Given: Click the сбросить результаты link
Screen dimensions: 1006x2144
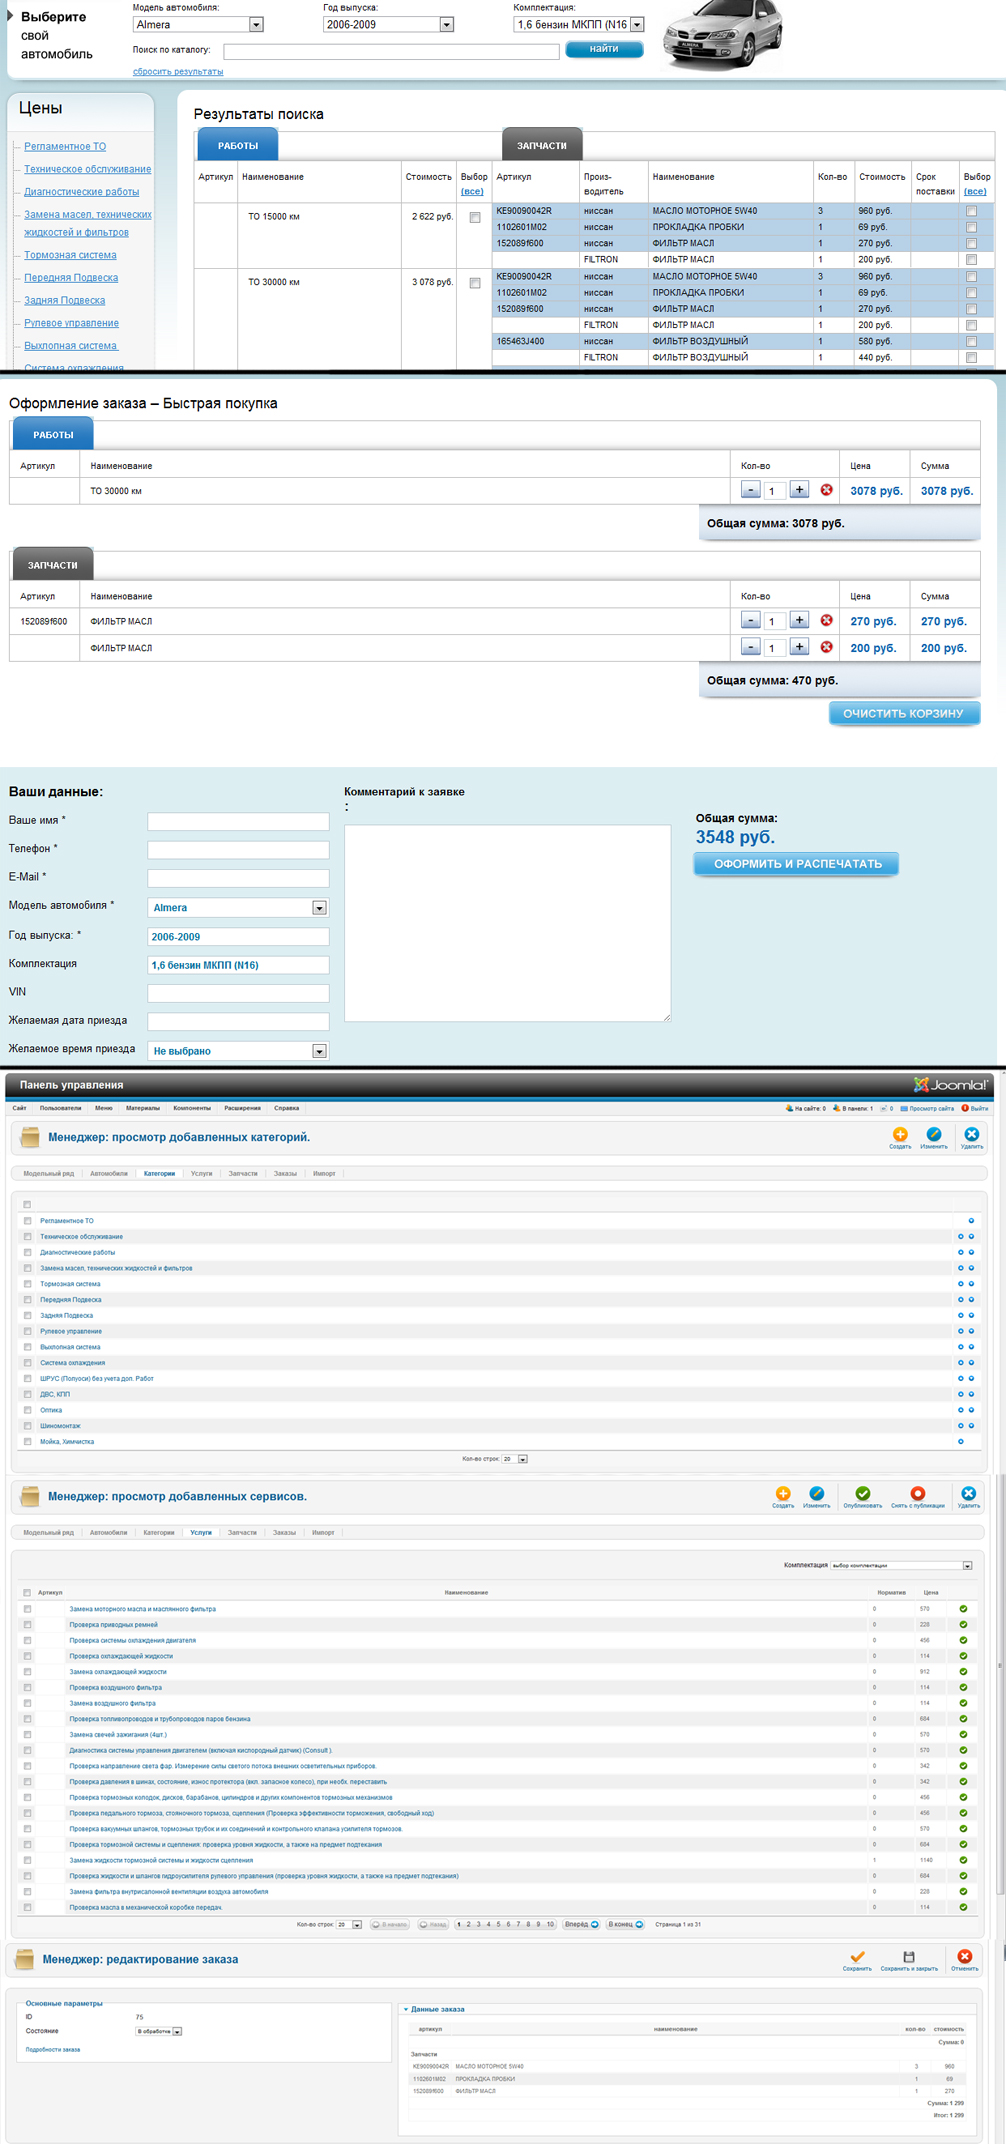Looking at the screenshot, I should pyautogui.click(x=178, y=72).
